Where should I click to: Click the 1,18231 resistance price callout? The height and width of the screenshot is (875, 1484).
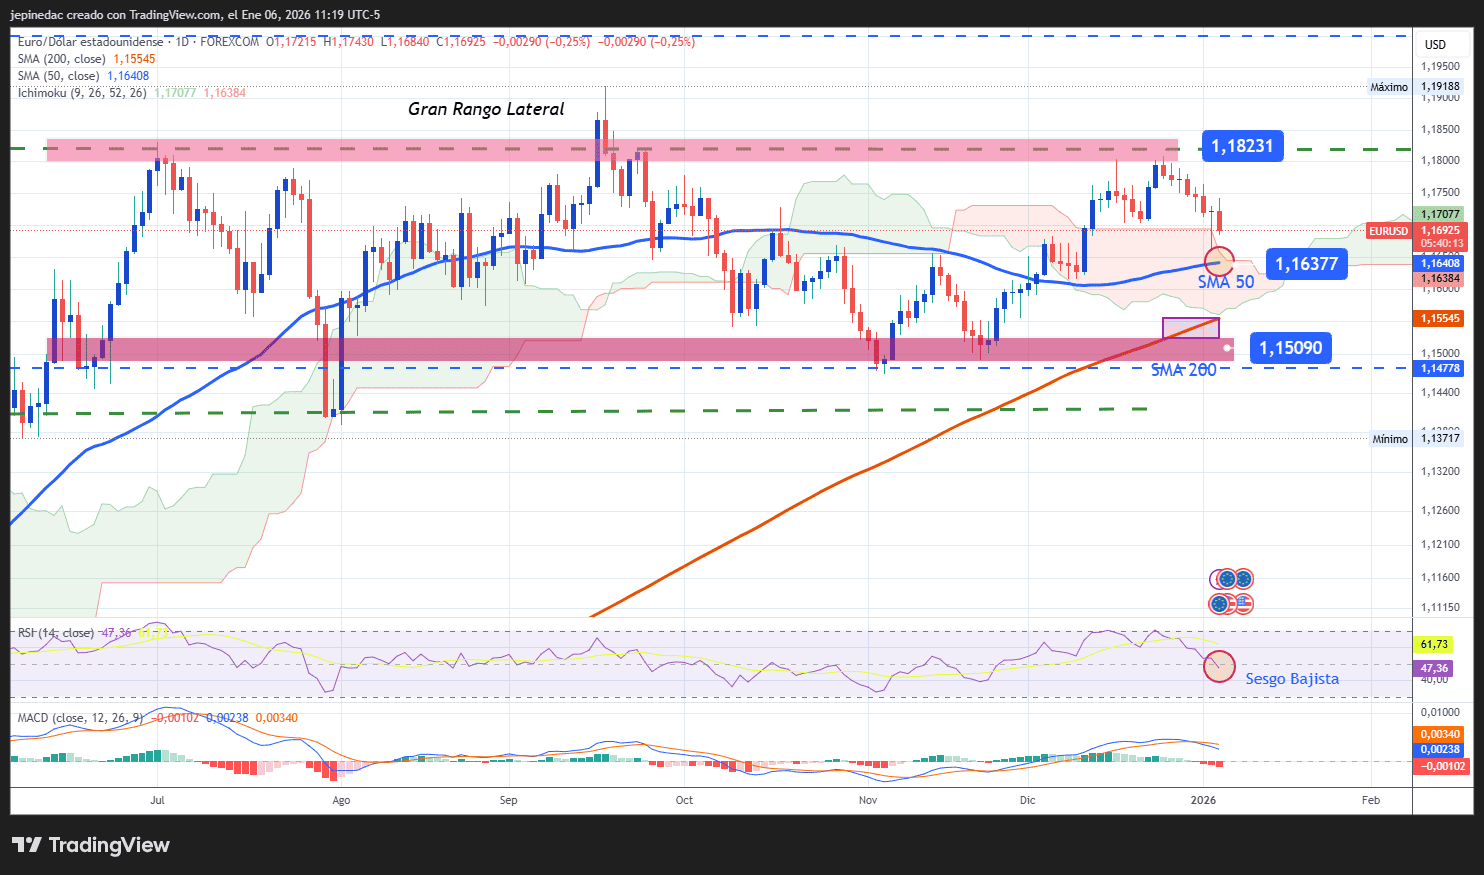1242,146
